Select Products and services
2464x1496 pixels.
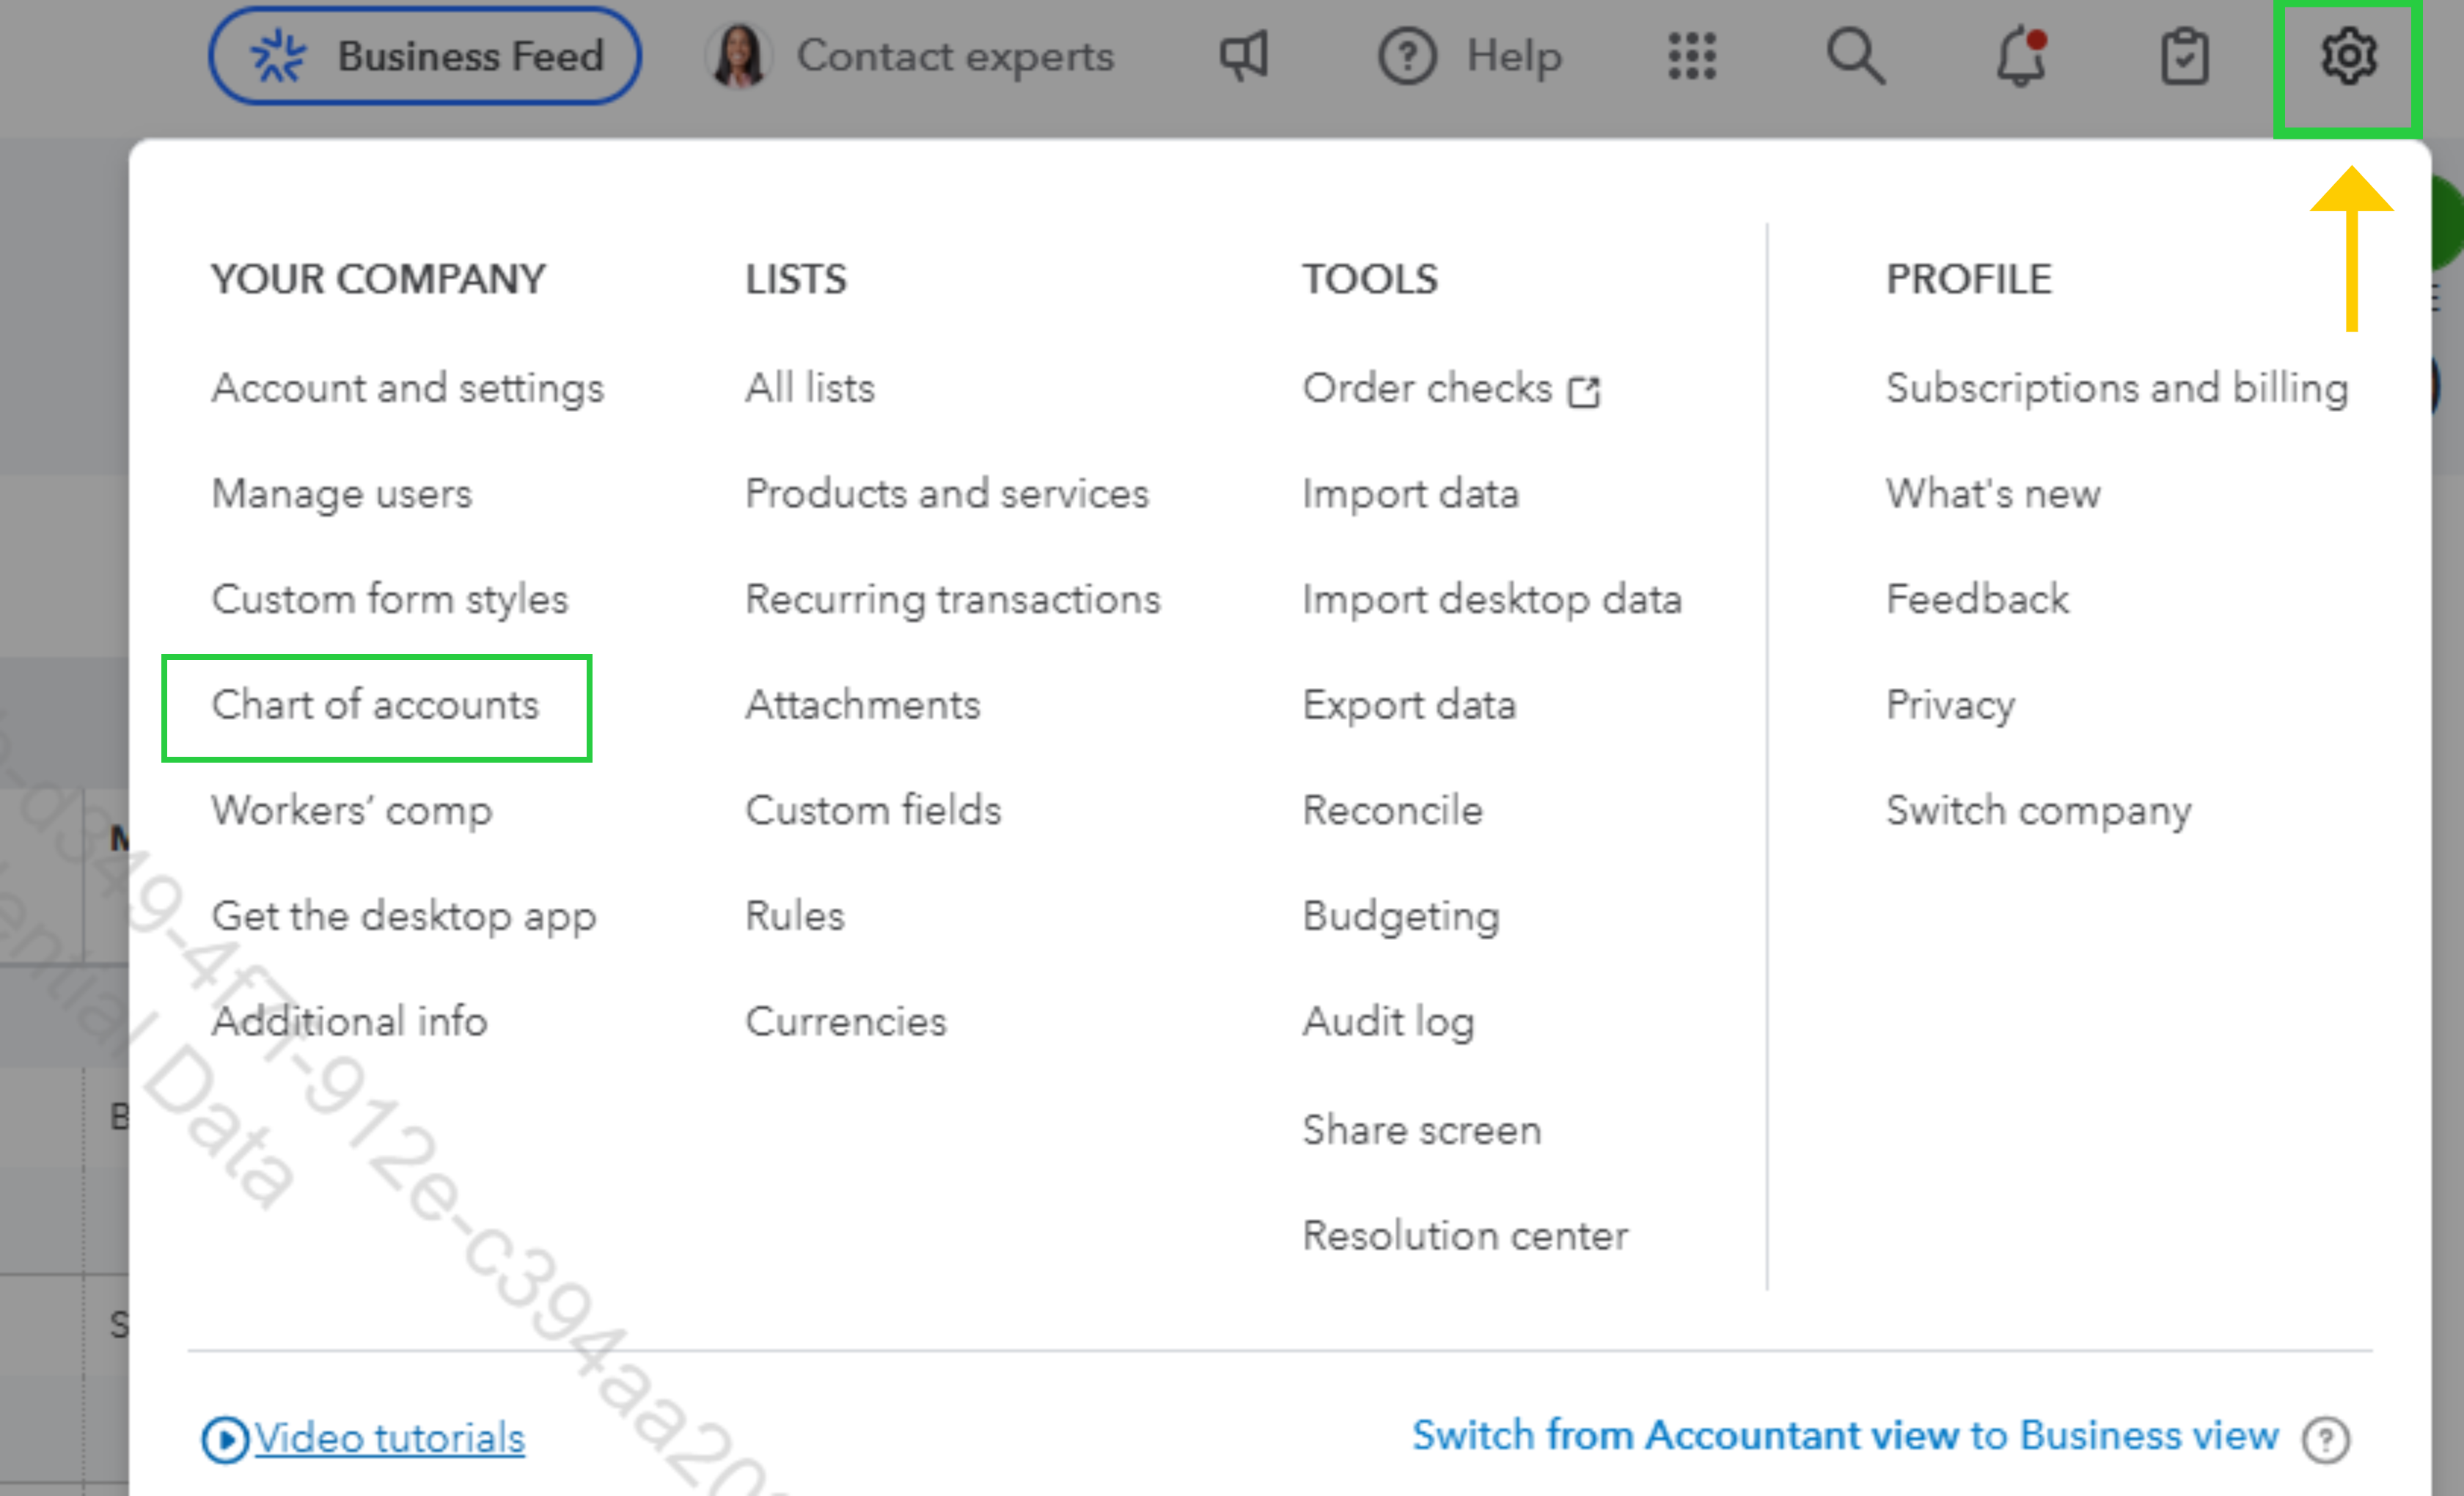(x=947, y=494)
